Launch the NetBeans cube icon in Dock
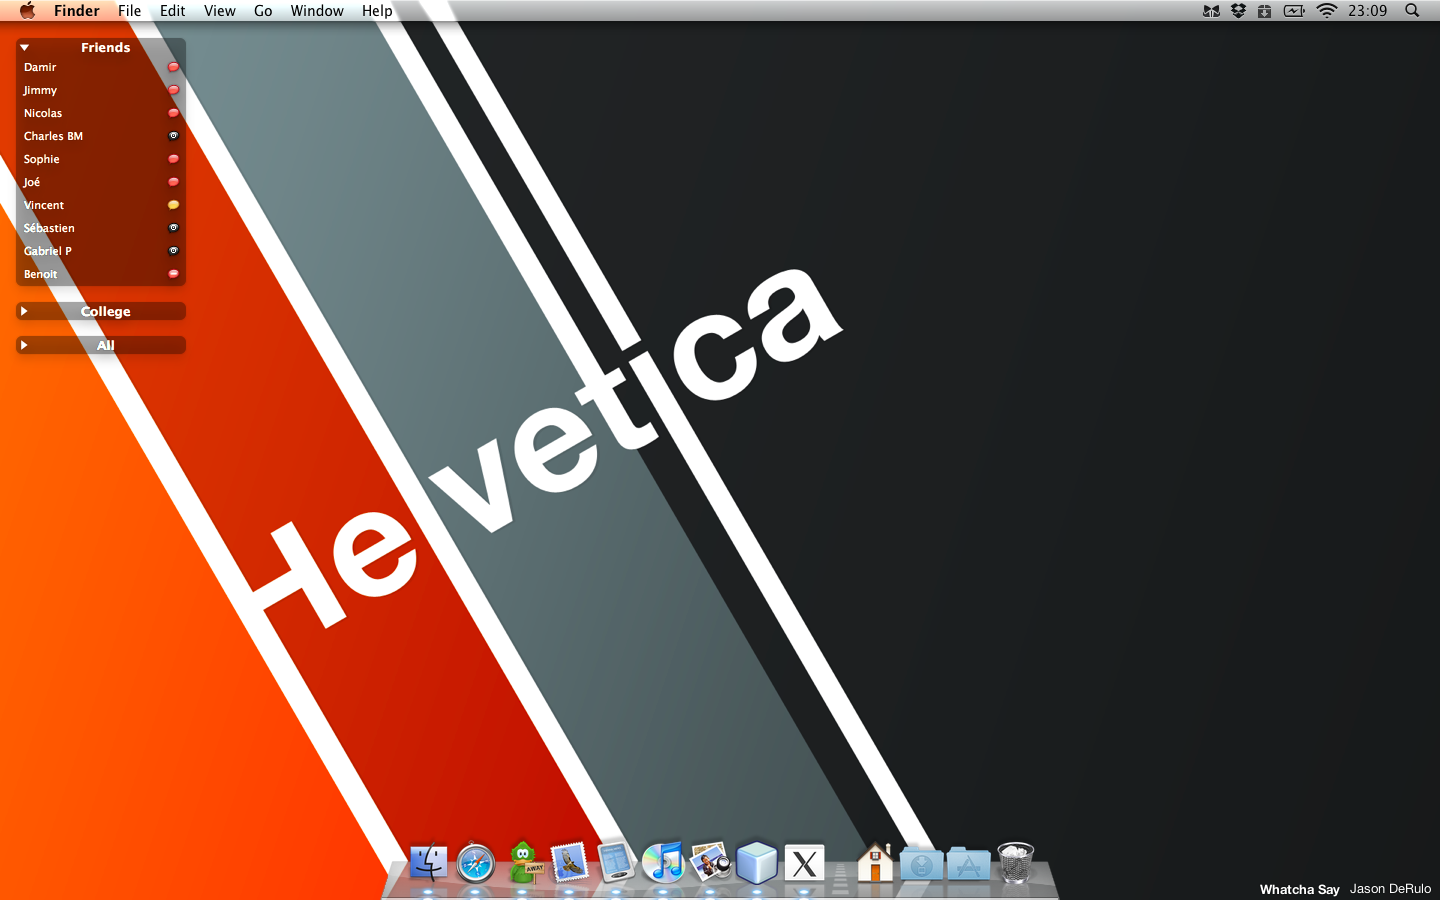 757,862
